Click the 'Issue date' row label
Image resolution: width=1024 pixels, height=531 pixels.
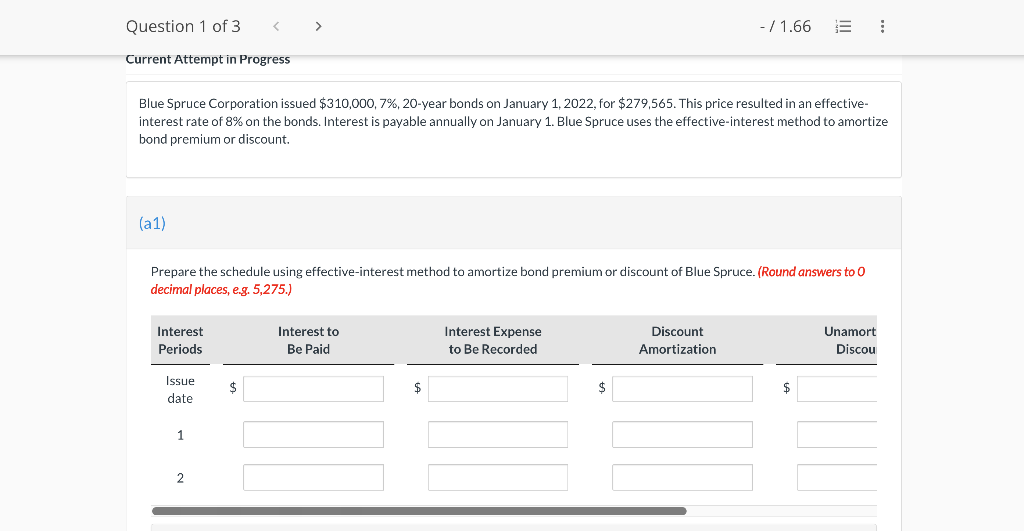(x=180, y=389)
